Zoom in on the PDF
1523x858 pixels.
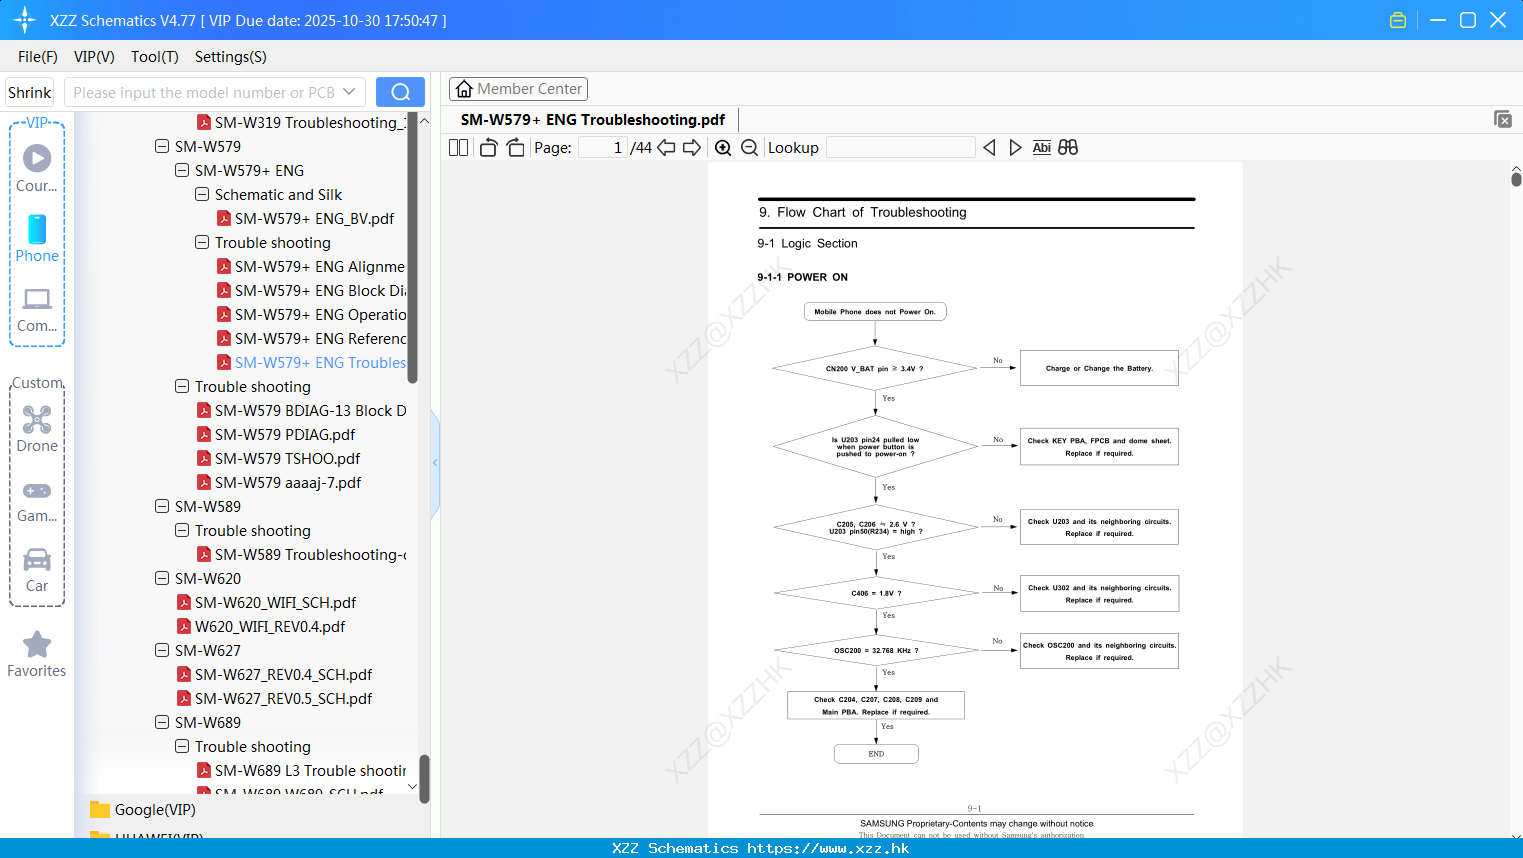[x=723, y=148]
